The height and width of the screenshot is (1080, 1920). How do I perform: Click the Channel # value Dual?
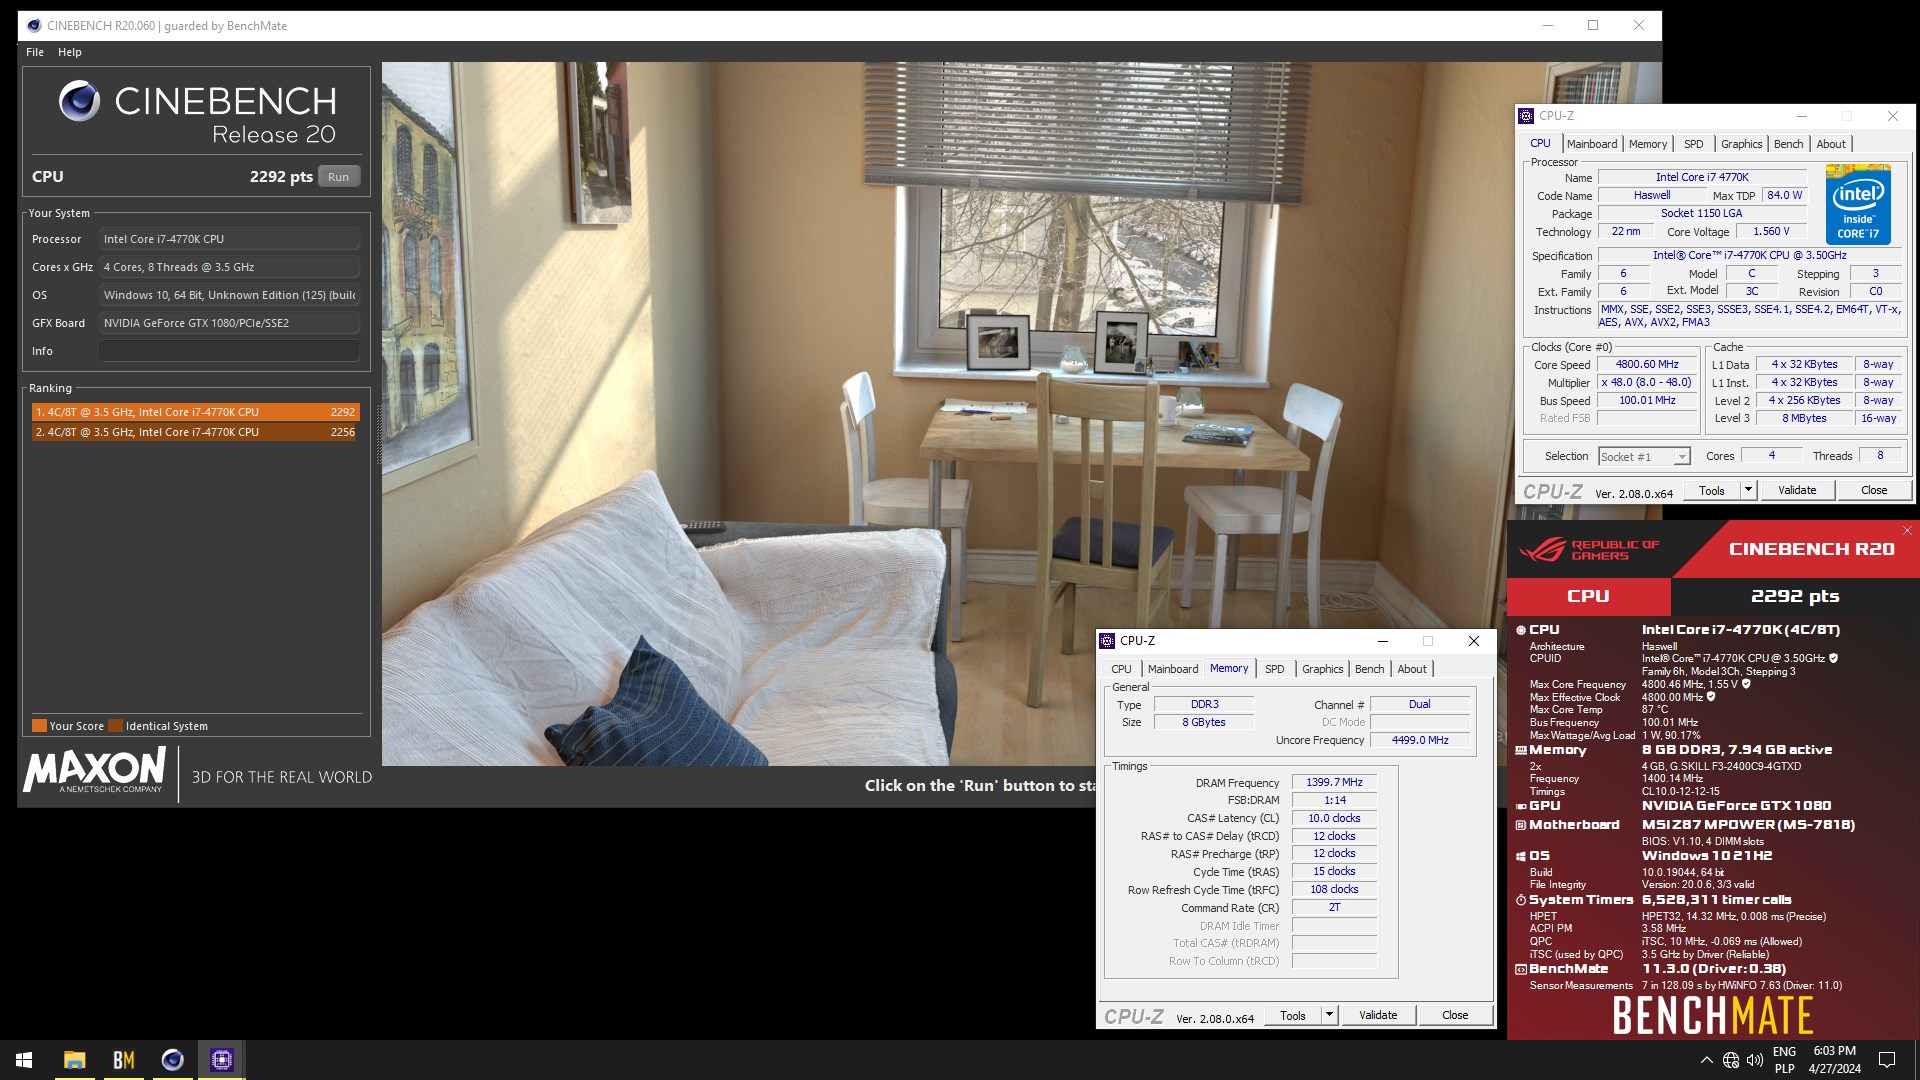click(x=1420, y=705)
